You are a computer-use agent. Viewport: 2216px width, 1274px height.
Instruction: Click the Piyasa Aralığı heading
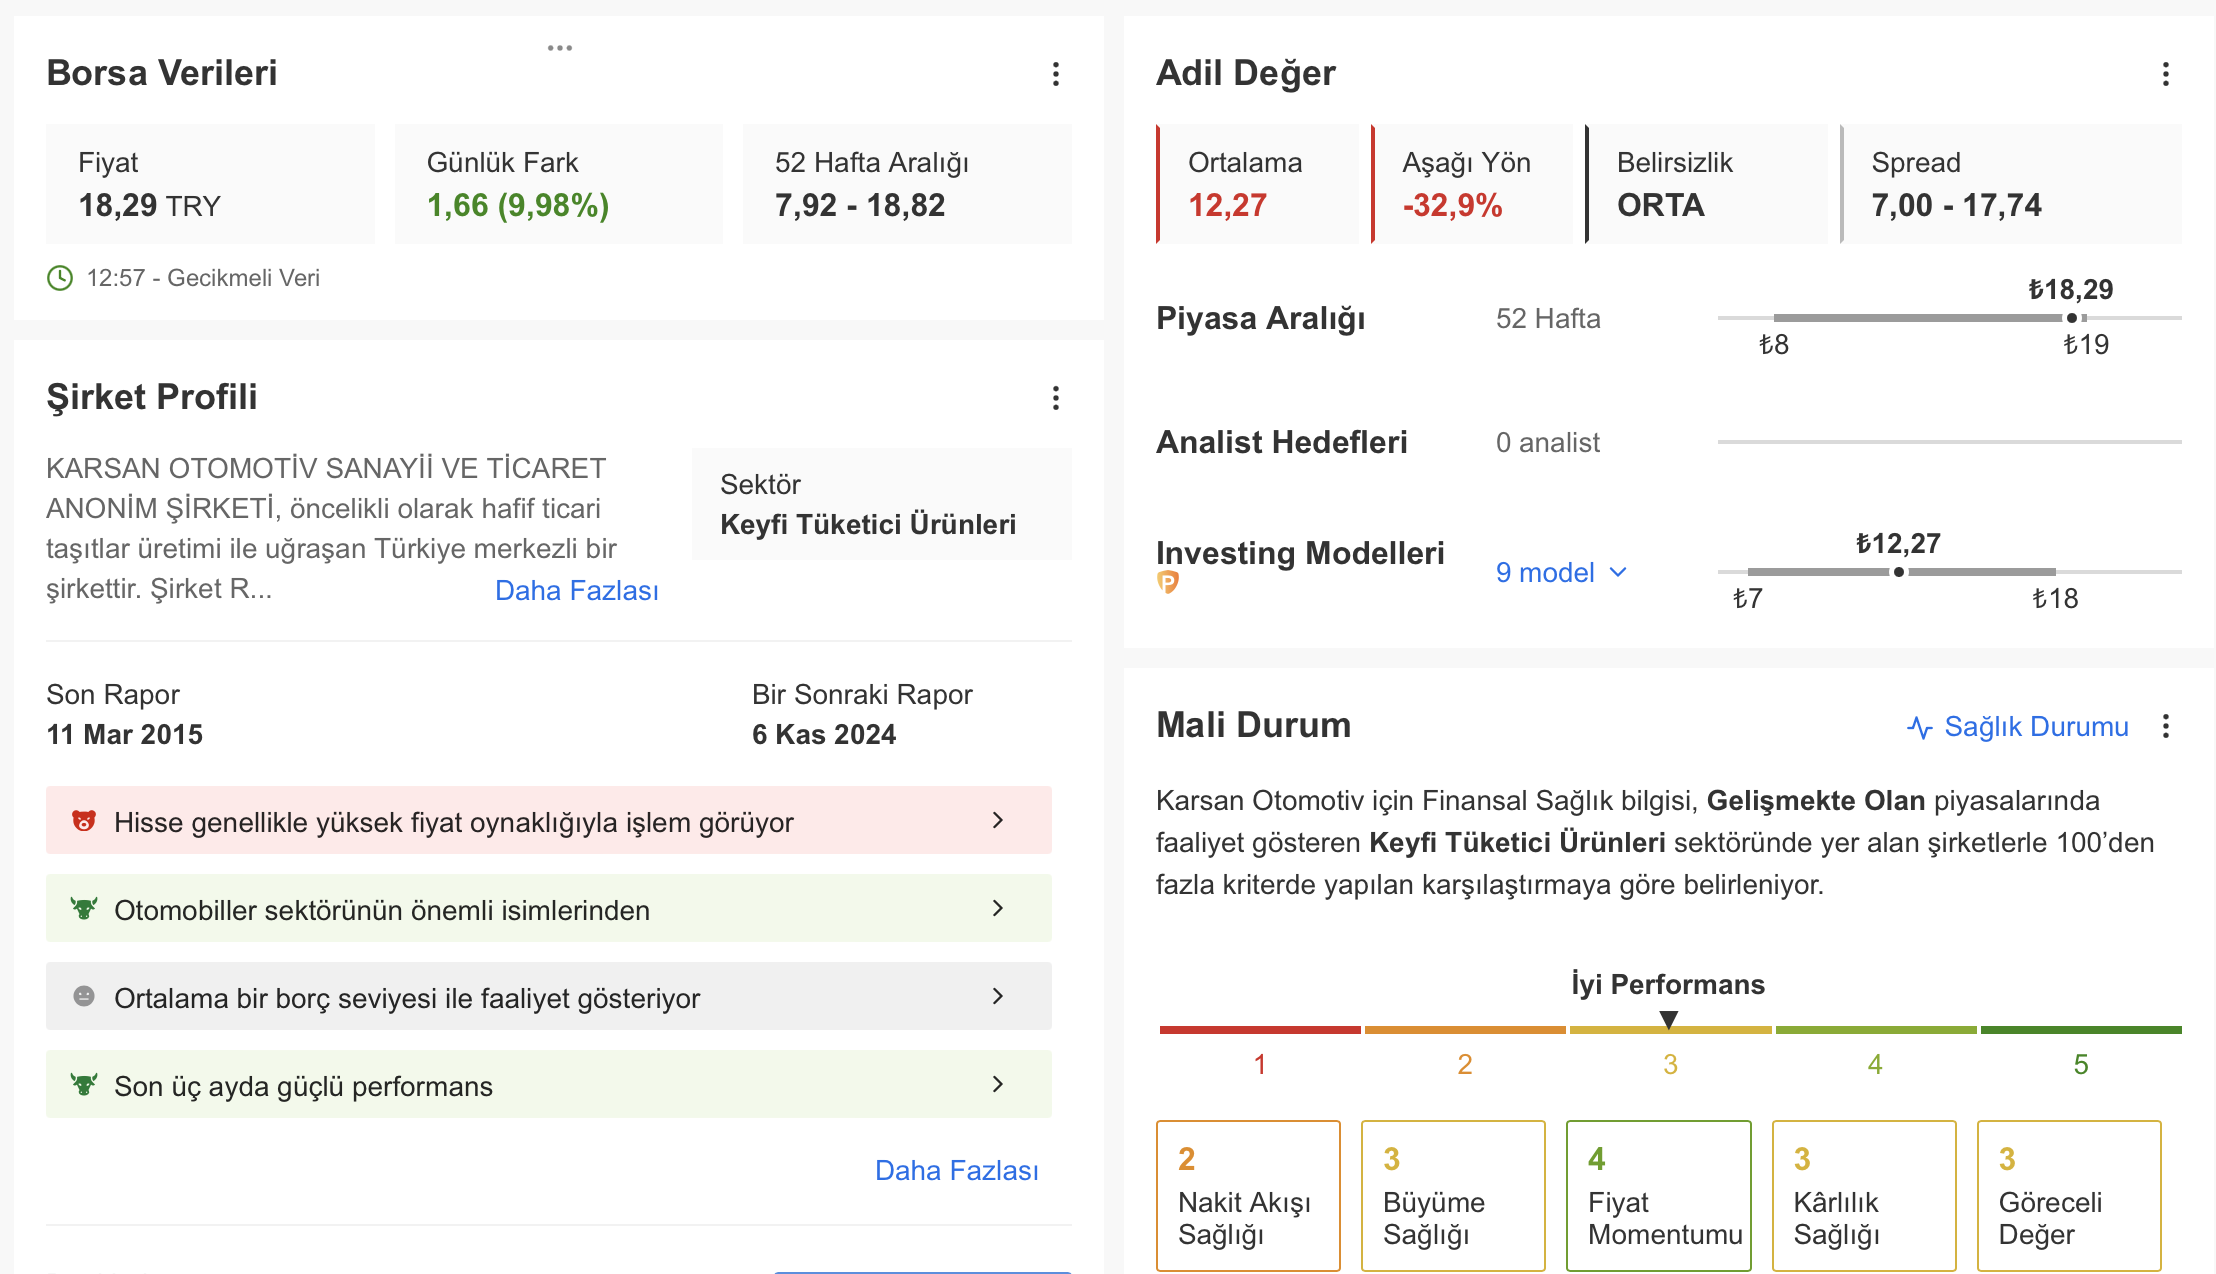pyautogui.click(x=1261, y=318)
